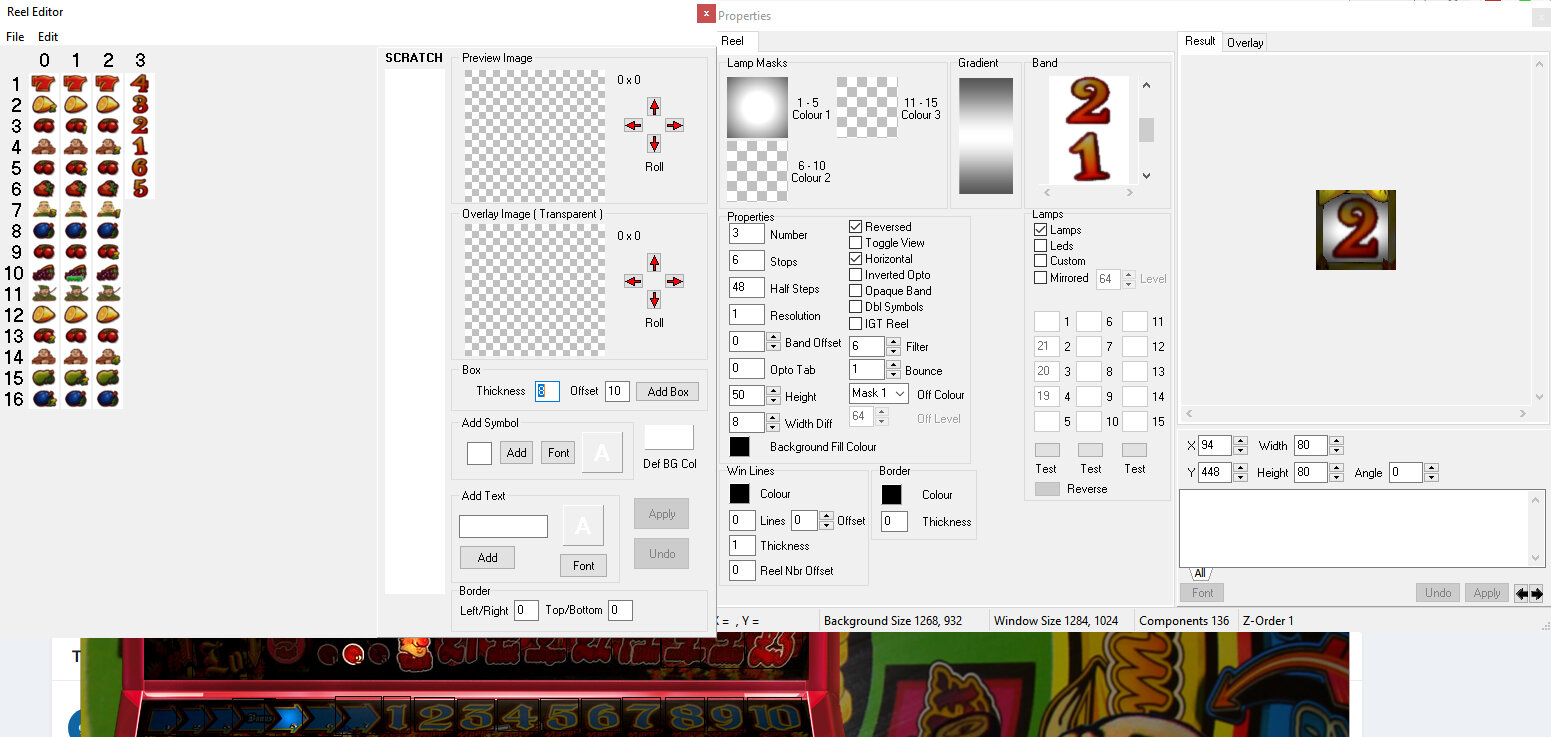This screenshot has height=737, width=1551.
Task: Uncheck the Horizontal checkbox
Action: point(855,259)
